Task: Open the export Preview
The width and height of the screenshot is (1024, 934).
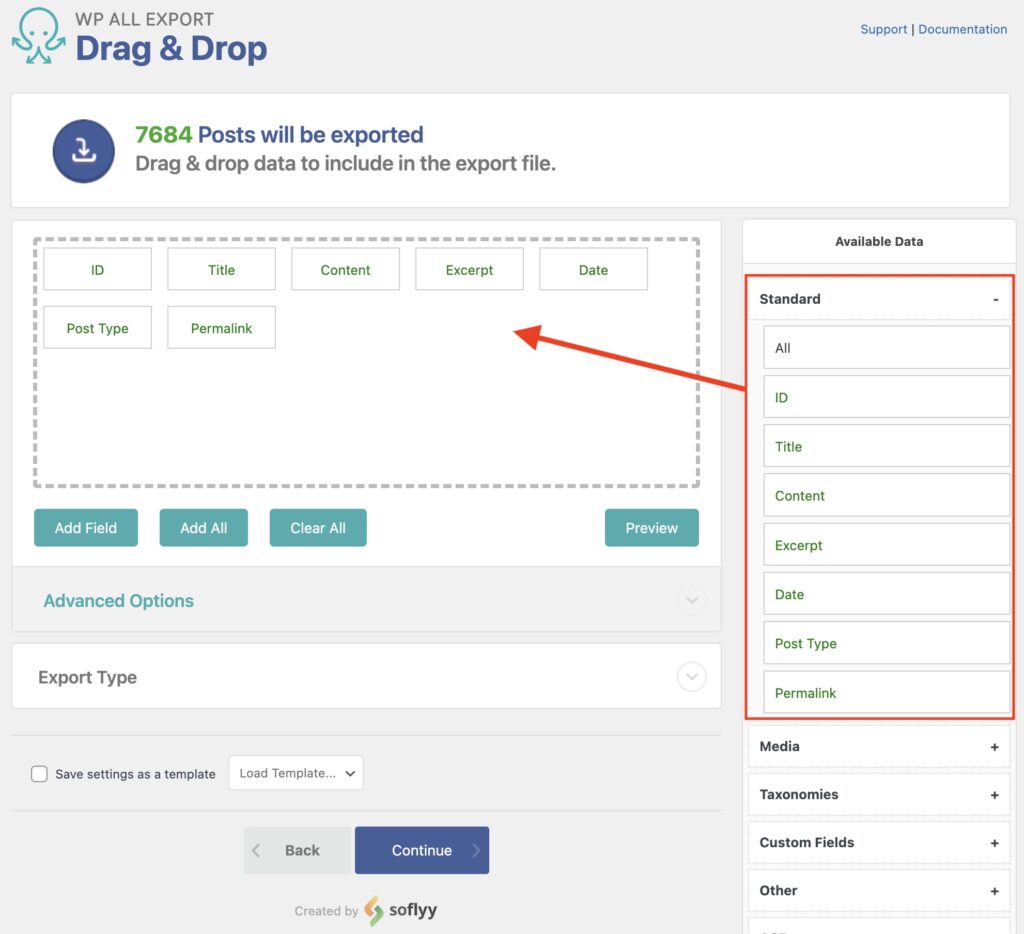Action: [651, 527]
